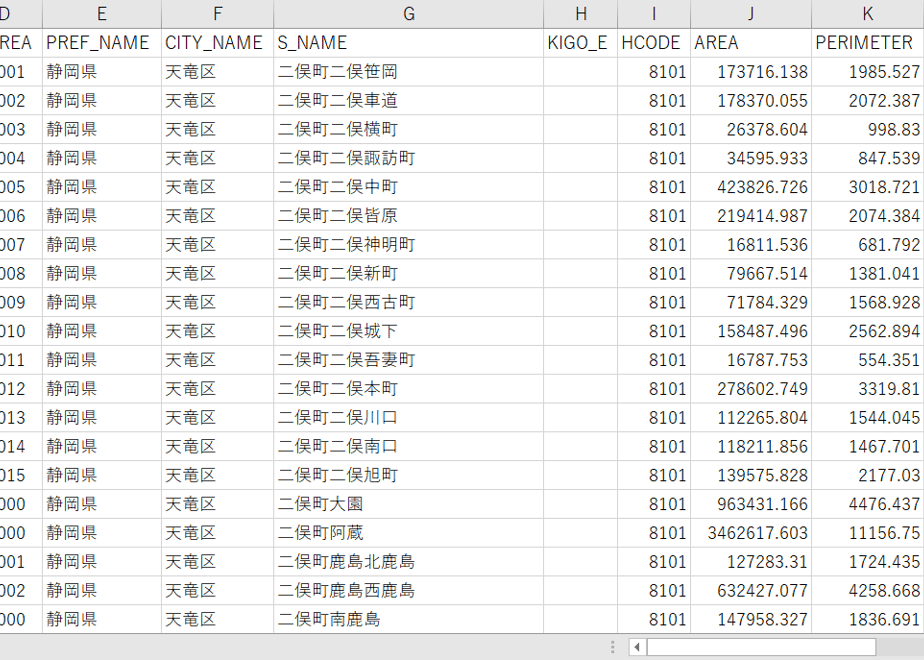Click PERIMETER value 4258.668
Image resolution: width=924 pixels, height=660 pixels.
[867, 592]
